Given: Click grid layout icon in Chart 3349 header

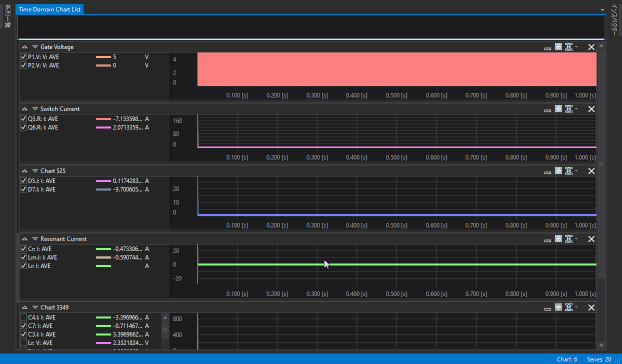Looking at the screenshot, I should click(559, 307).
